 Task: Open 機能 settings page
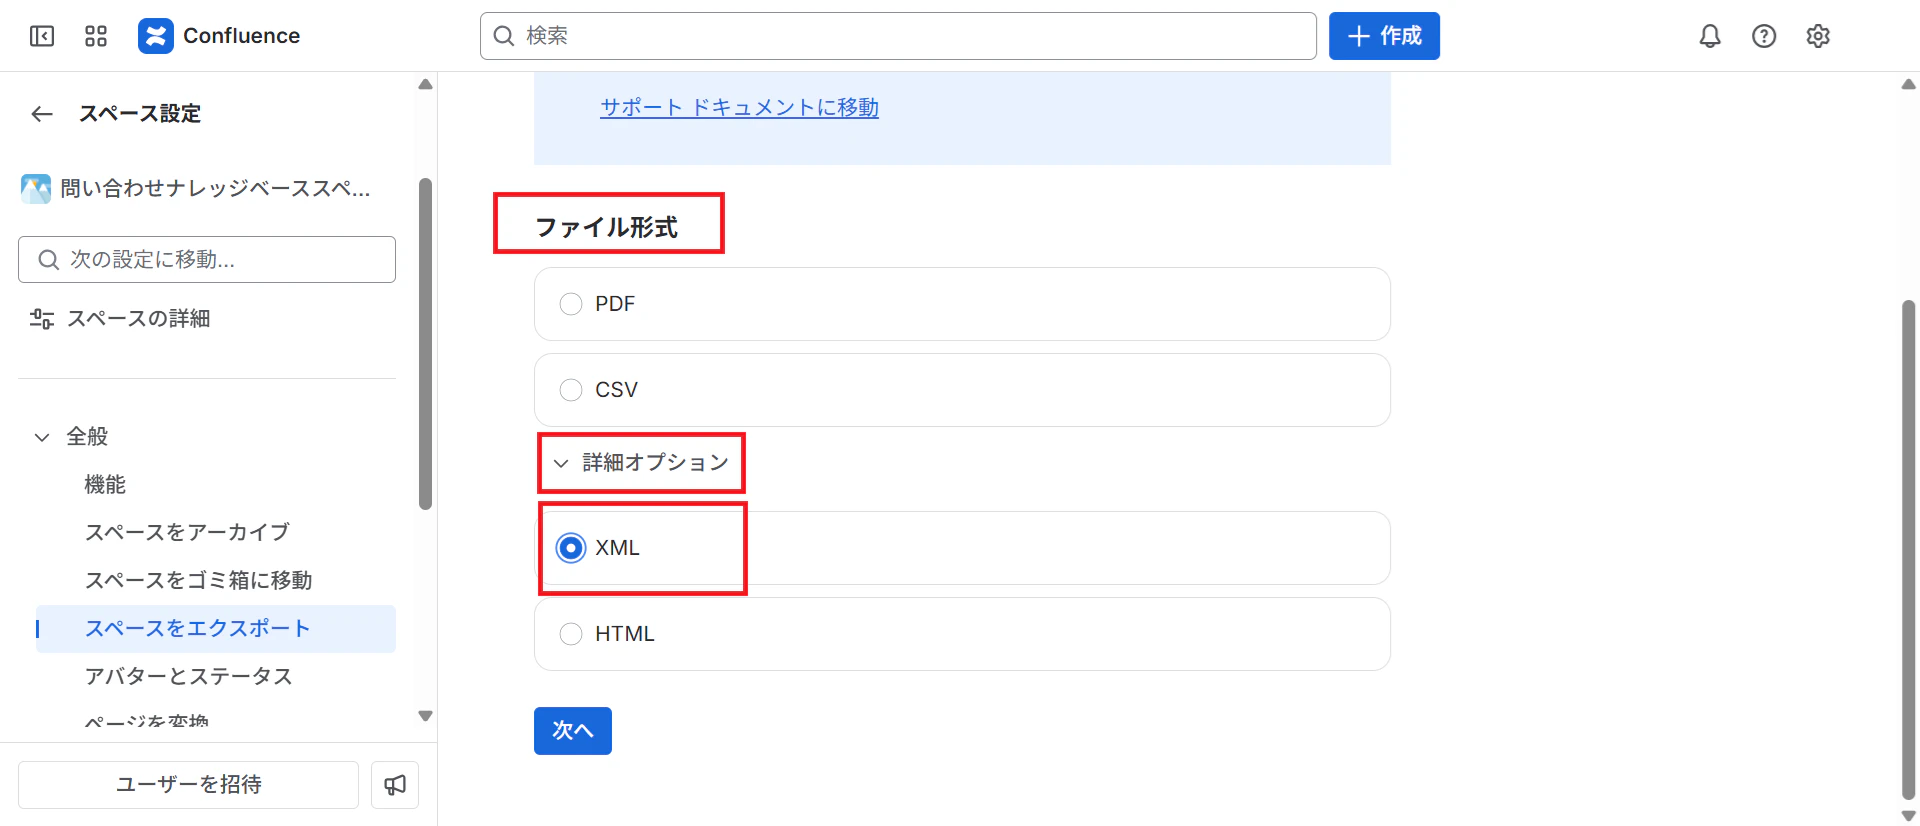pos(105,485)
